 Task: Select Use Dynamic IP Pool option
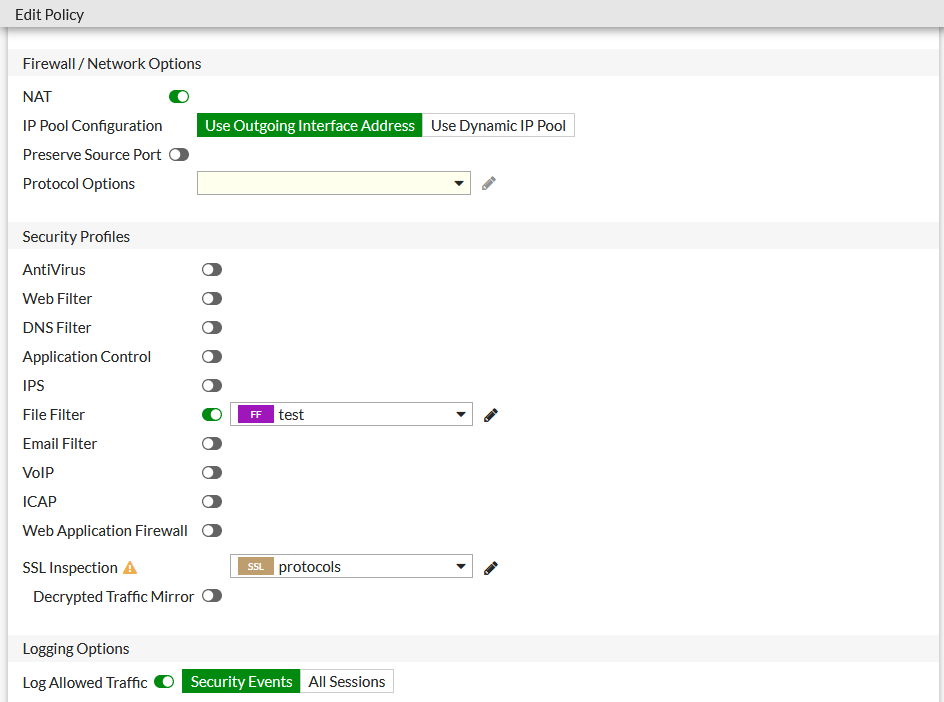pyautogui.click(x=498, y=126)
